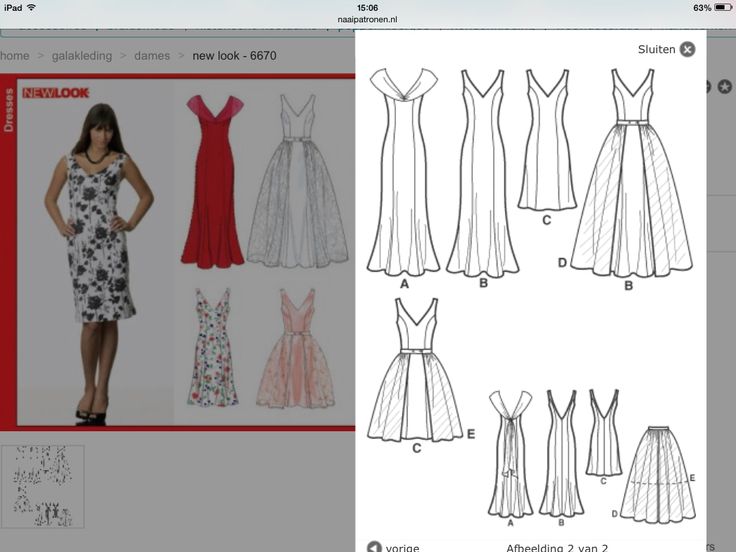Viewport: 736px width, 552px height.
Task: Click the Sluiten label
Action: coord(656,49)
